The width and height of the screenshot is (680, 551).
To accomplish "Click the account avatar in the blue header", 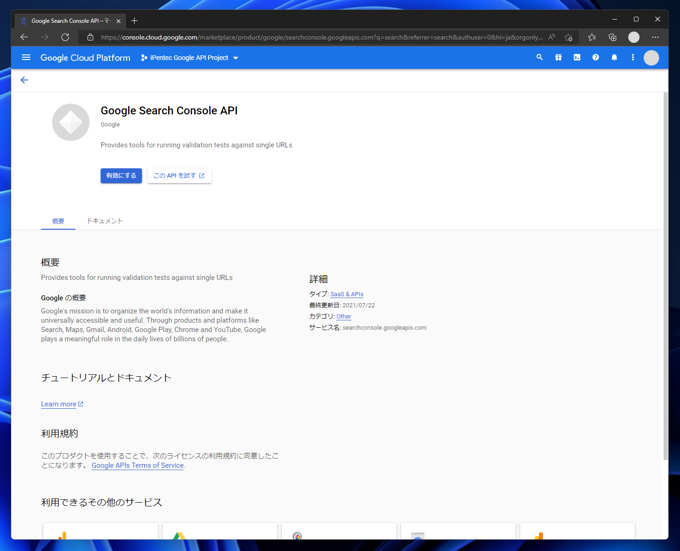I will coord(651,58).
